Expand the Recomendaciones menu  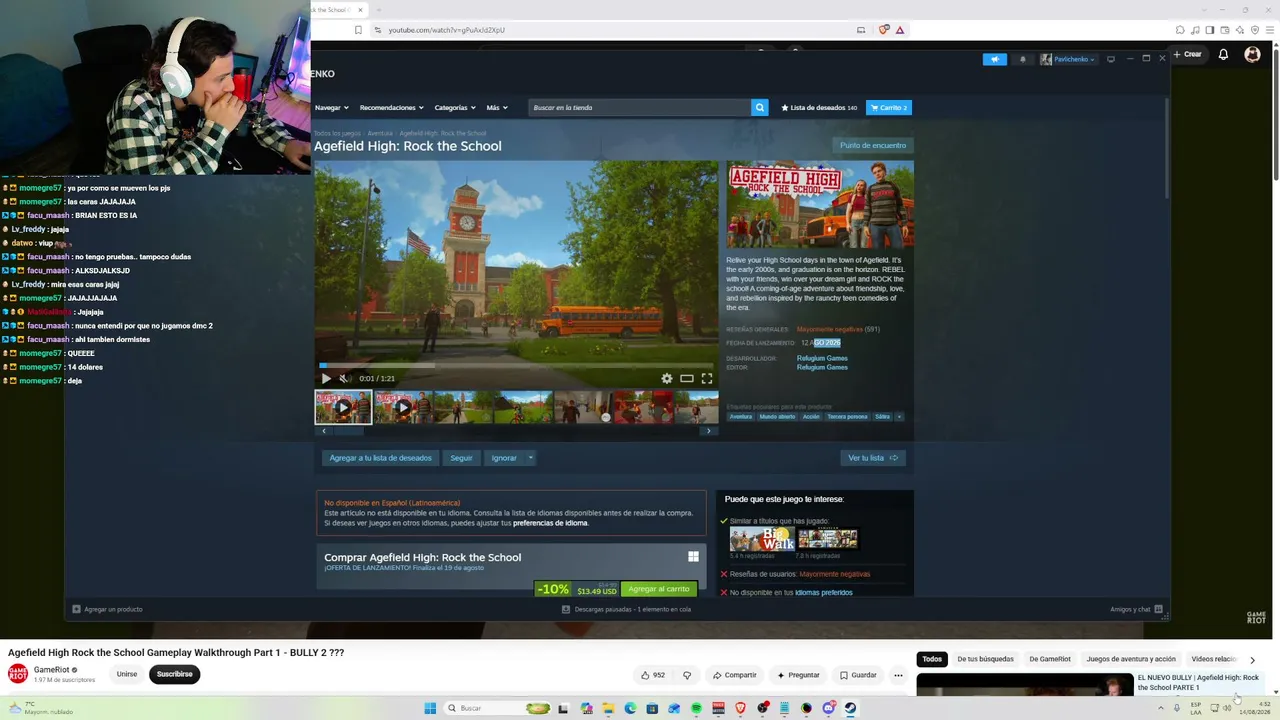click(x=392, y=107)
